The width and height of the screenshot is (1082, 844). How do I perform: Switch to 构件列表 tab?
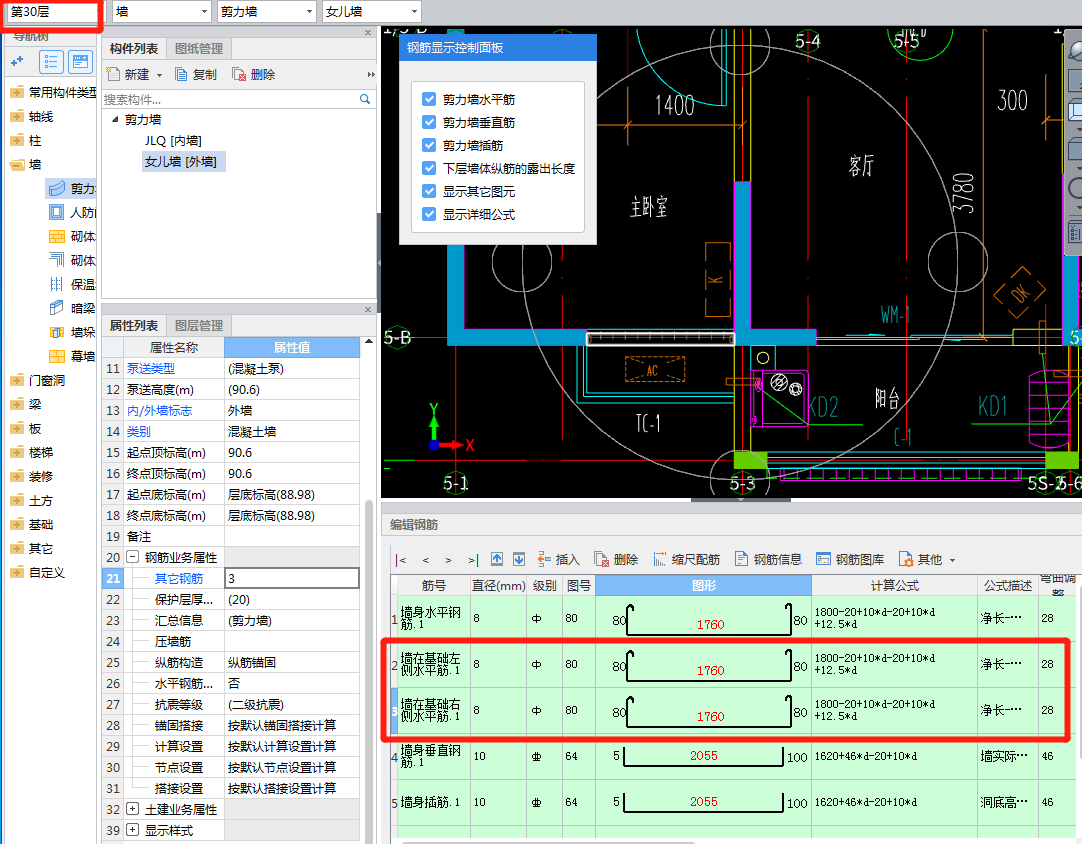coord(134,48)
